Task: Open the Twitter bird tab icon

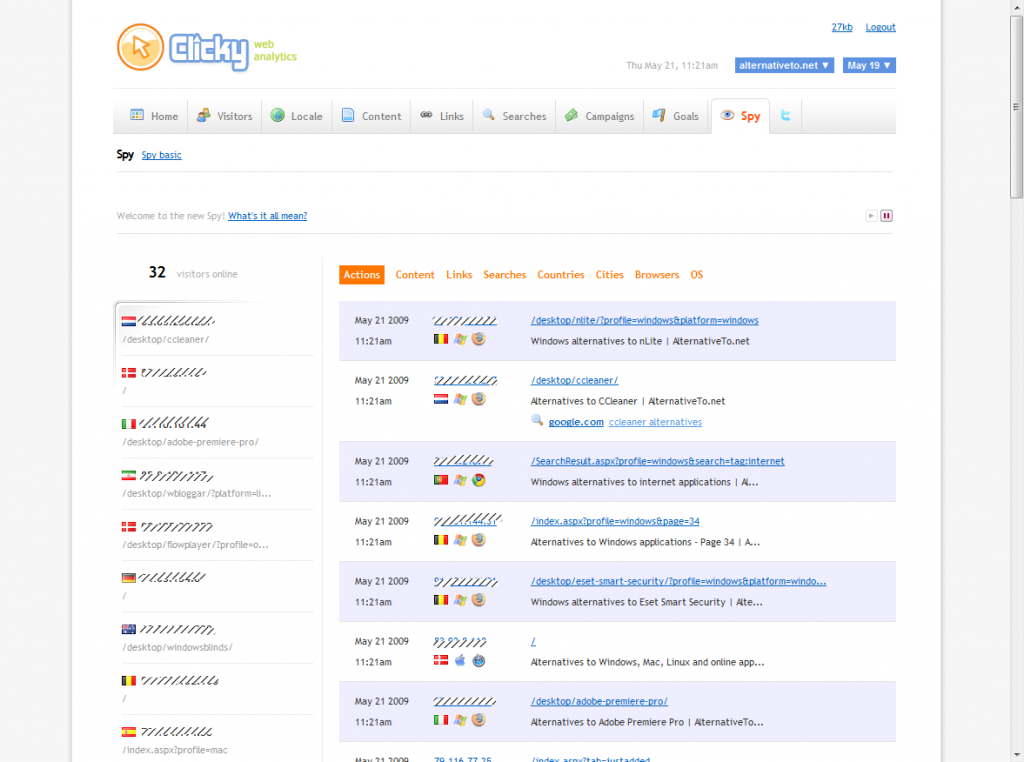Action: (x=786, y=116)
